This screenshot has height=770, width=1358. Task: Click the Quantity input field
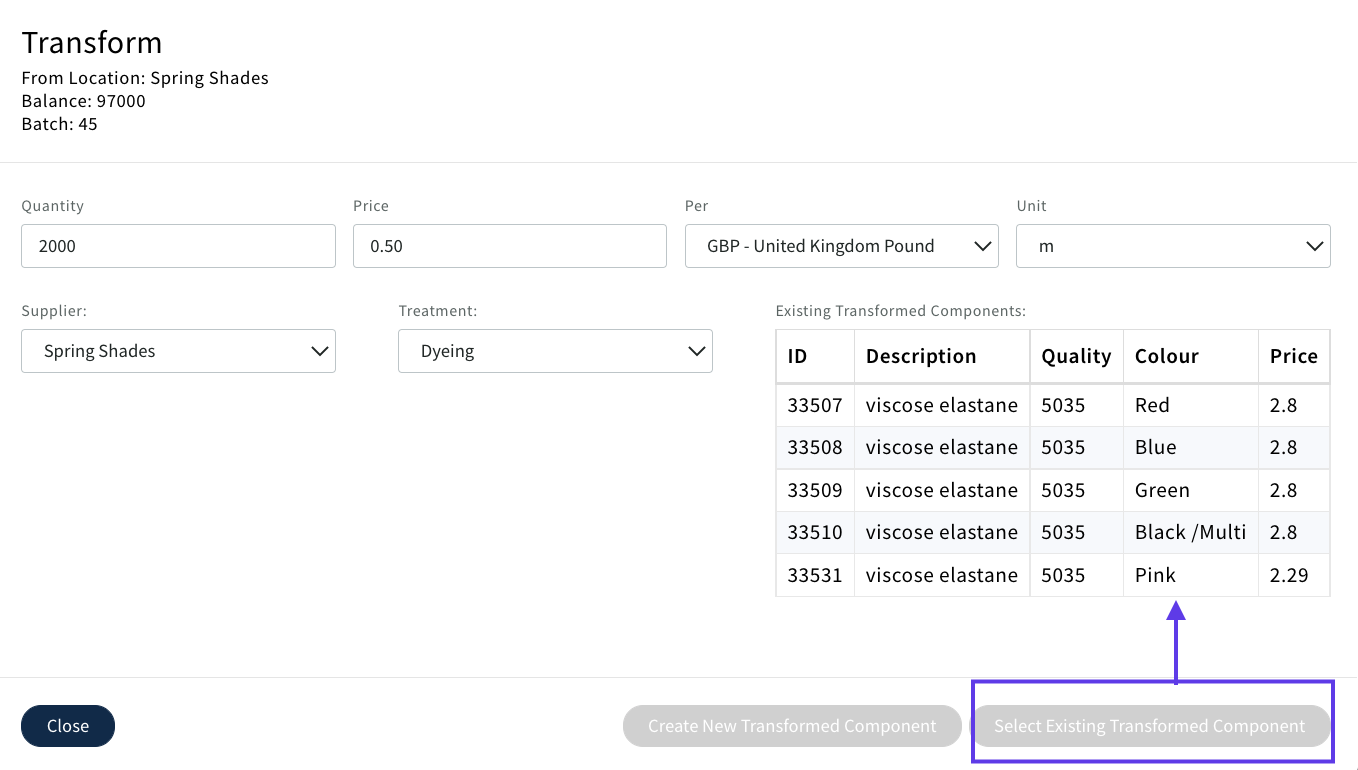tap(178, 246)
